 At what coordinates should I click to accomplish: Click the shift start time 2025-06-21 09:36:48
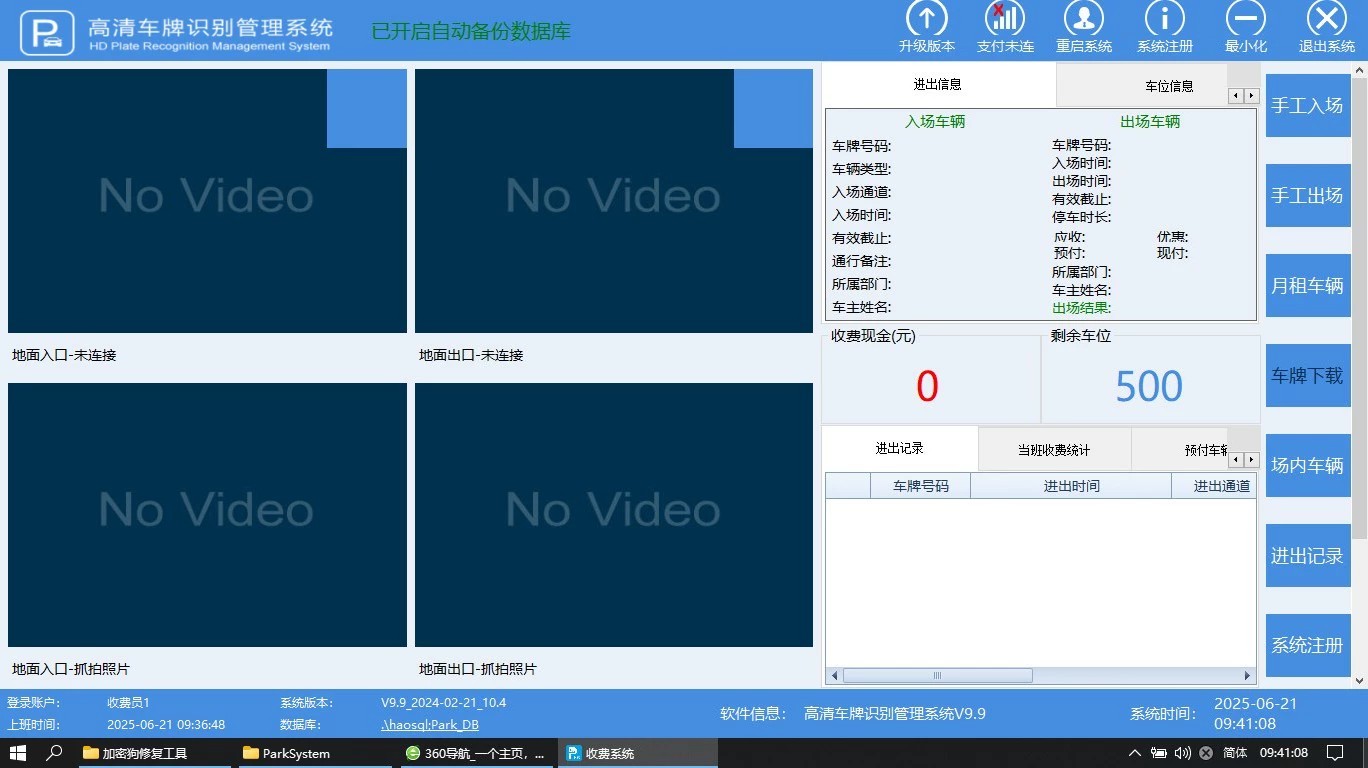[166, 725]
